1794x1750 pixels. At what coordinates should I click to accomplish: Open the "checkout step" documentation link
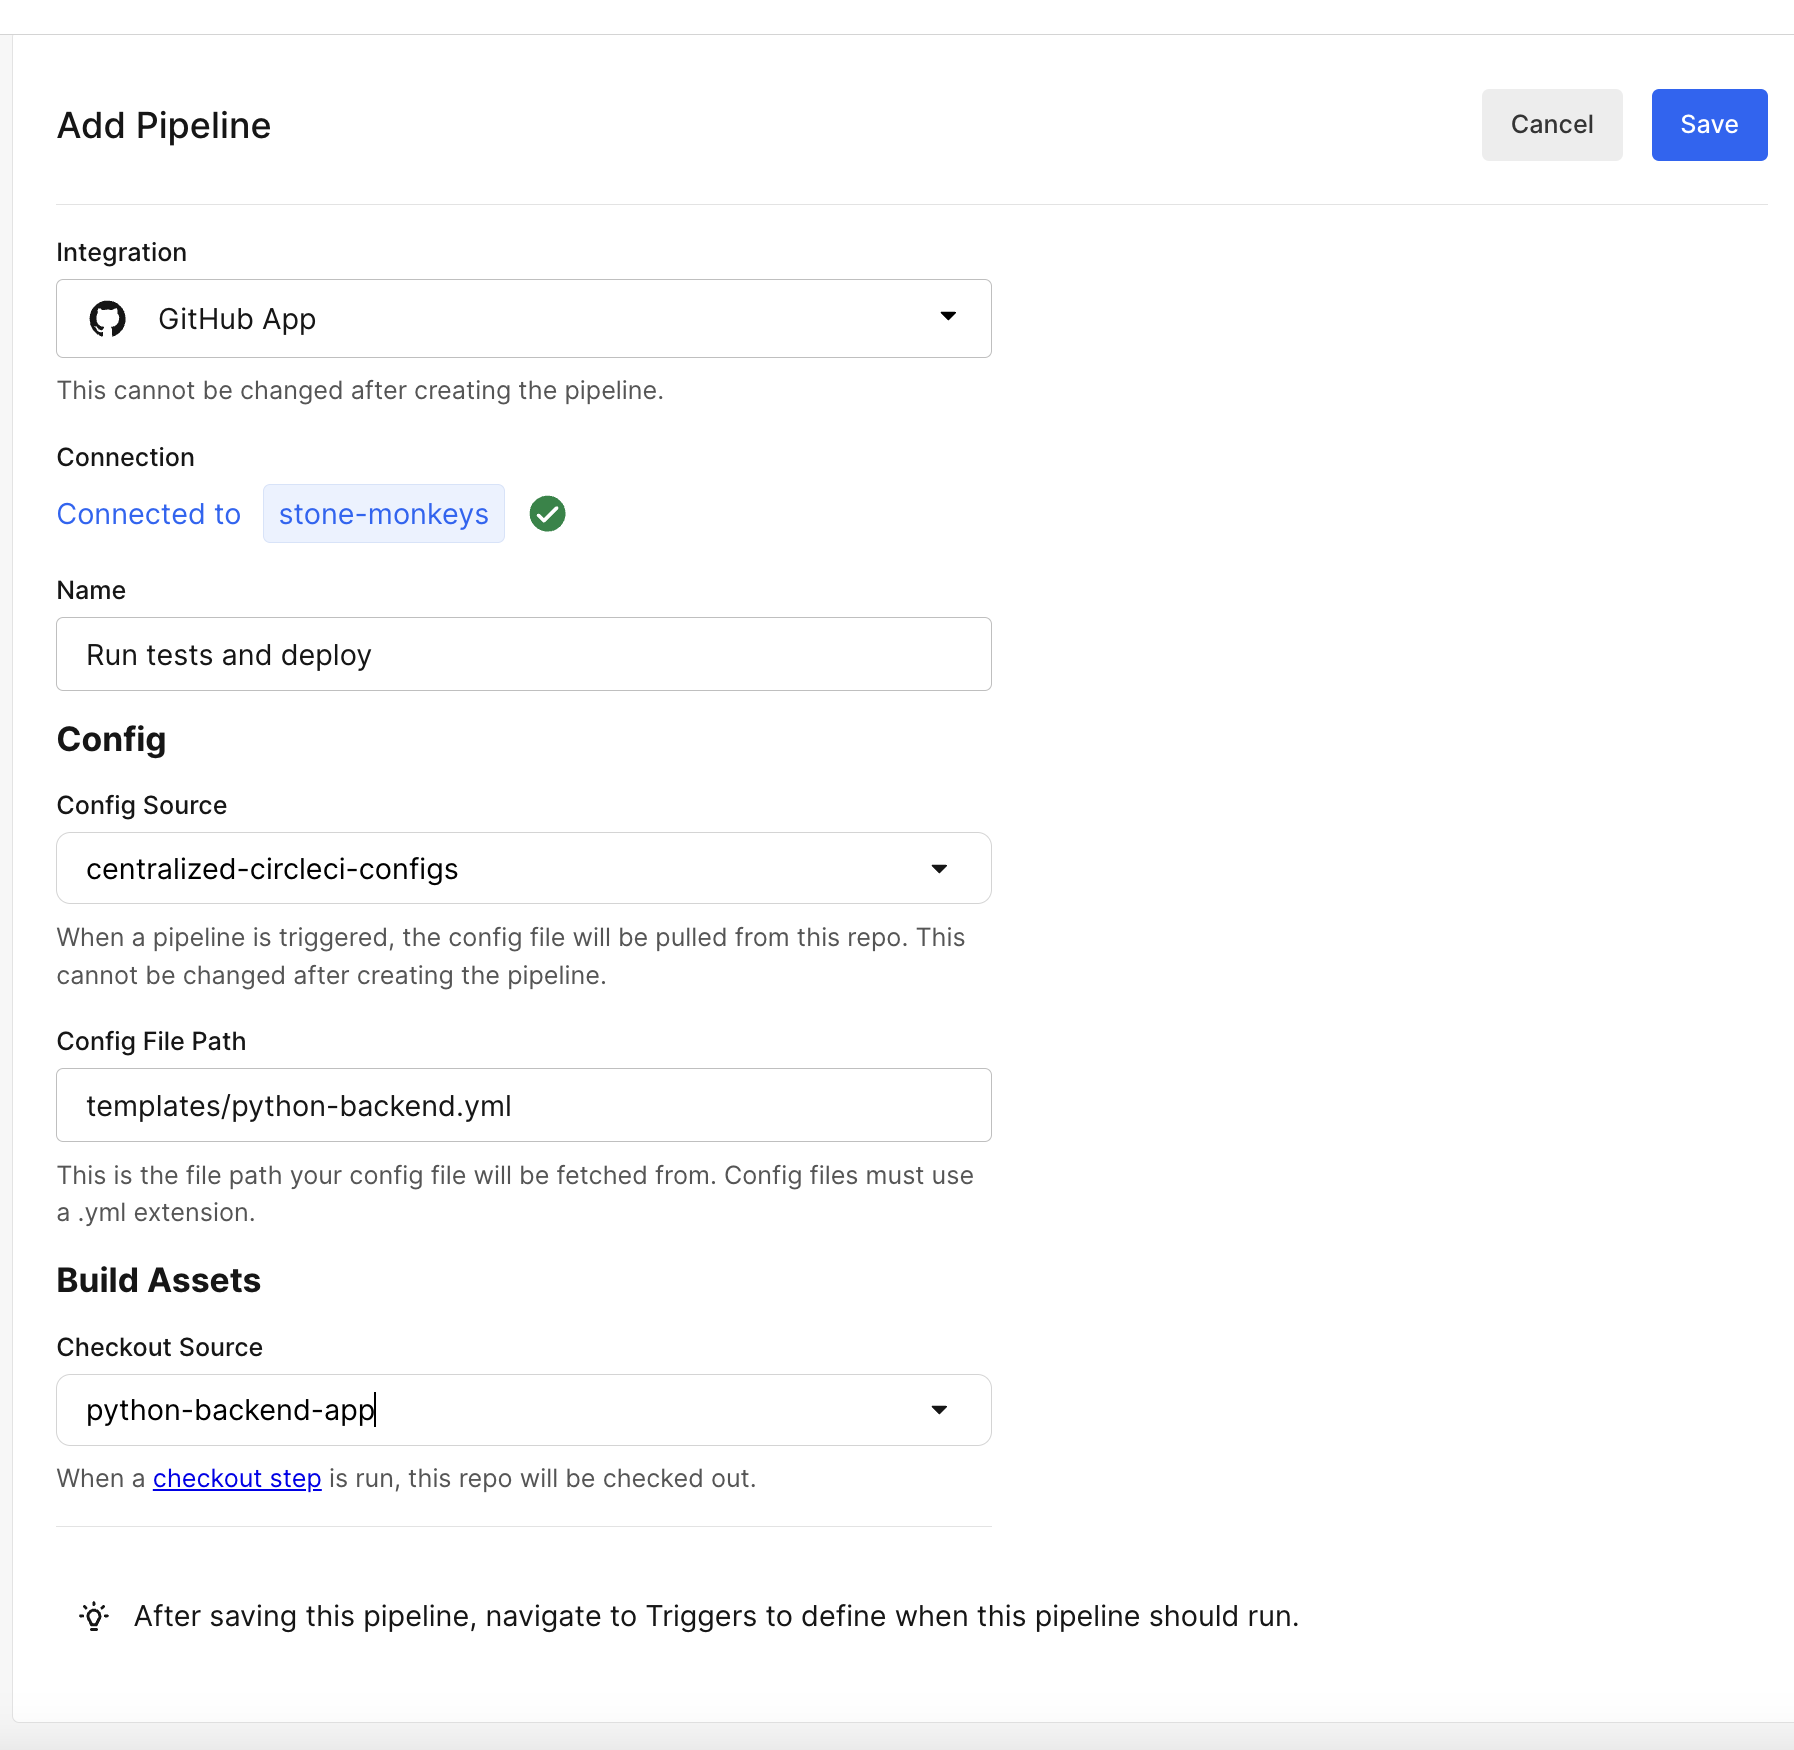pyautogui.click(x=236, y=1478)
